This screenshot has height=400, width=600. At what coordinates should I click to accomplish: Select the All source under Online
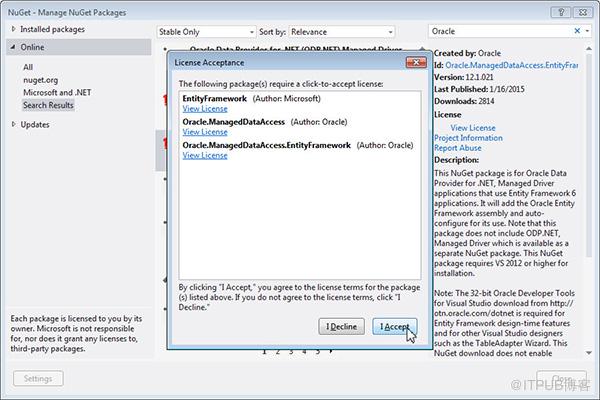coord(28,67)
